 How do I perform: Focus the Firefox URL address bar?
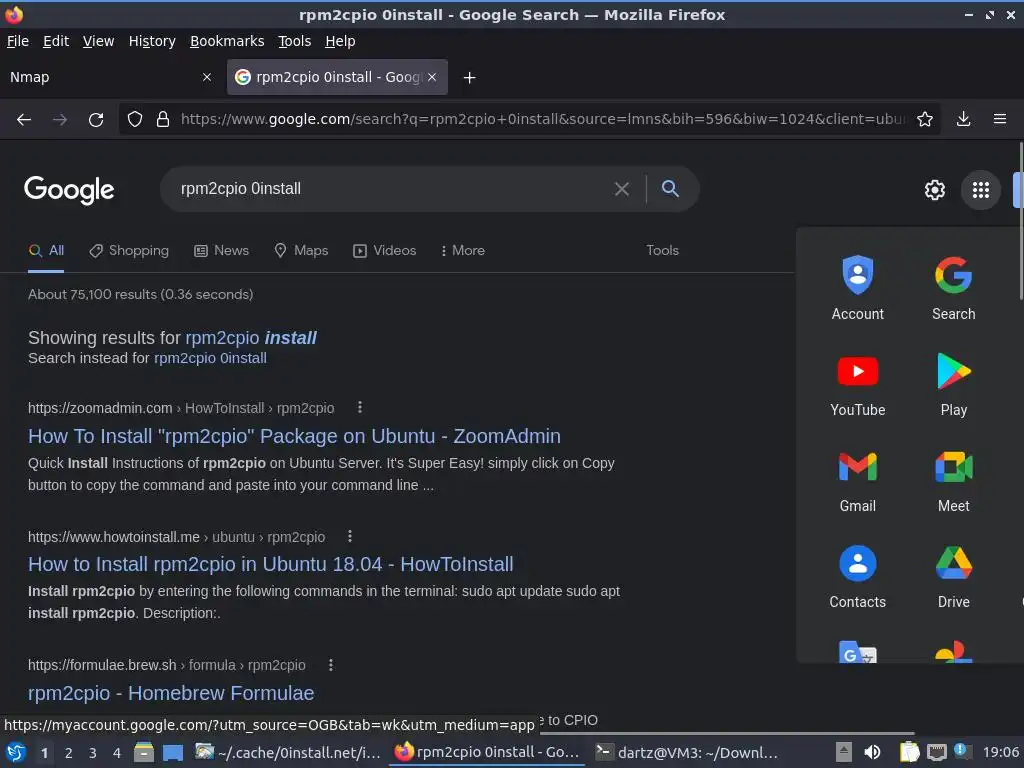click(x=542, y=120)
